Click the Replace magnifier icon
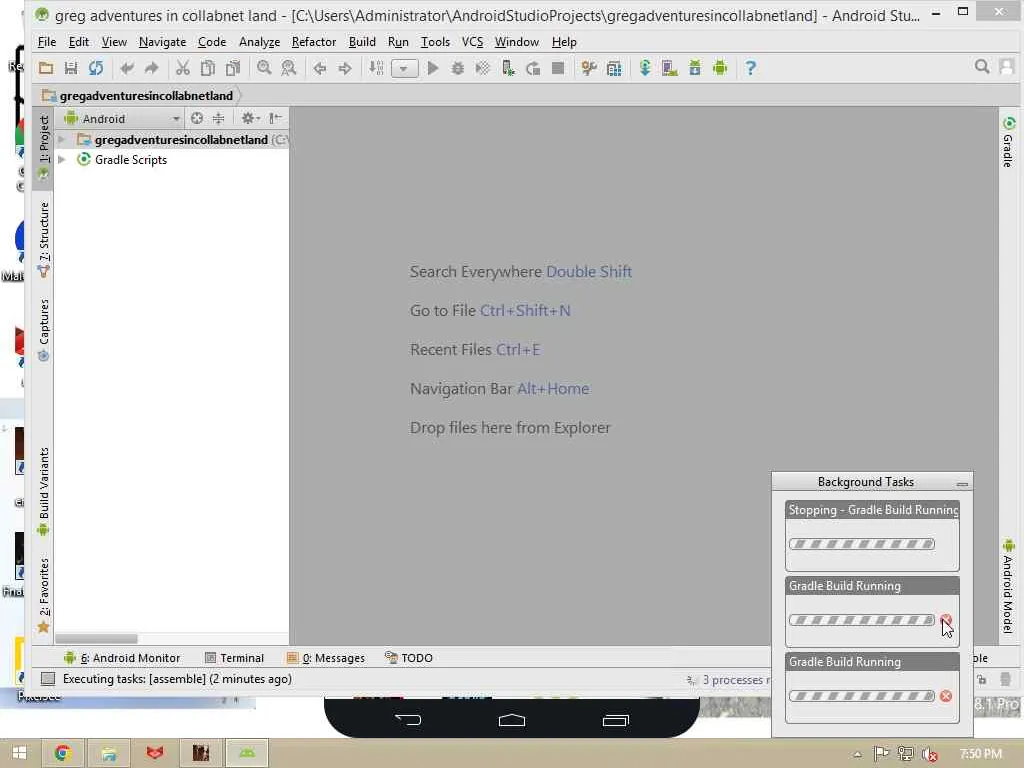1024x768 pixels. pyautogui.click(x=289, y=68)
